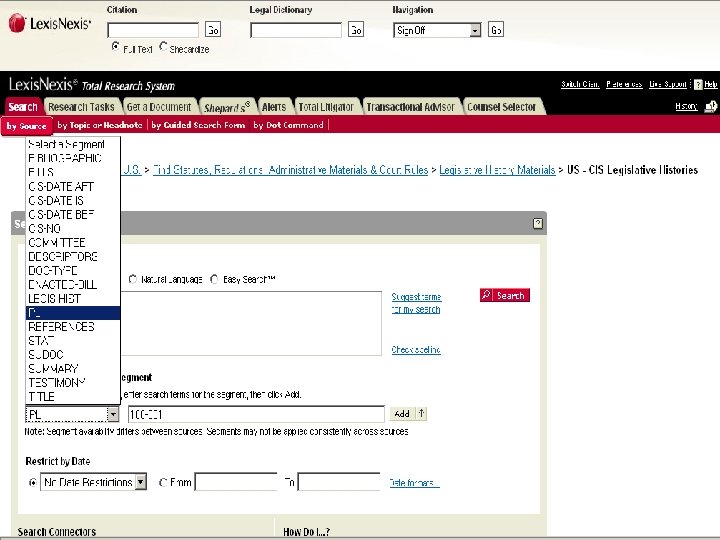Choose BILLS from segment list
The height and width of the screenshot is (540, 720).
click(x=73, y=173)
